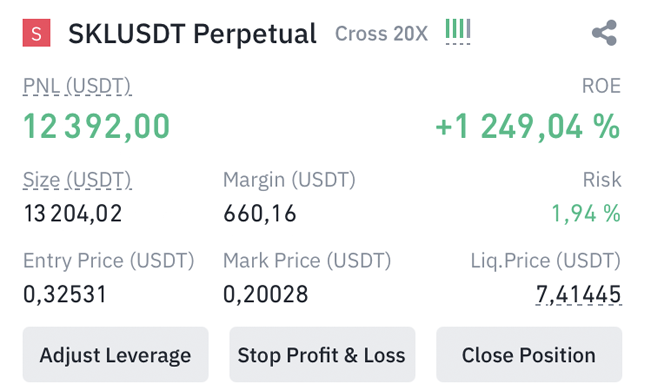Screen dimensions: 648x390
Task: Tap the Liq.Price (USDT) label
Action: [x=546, y=261]
